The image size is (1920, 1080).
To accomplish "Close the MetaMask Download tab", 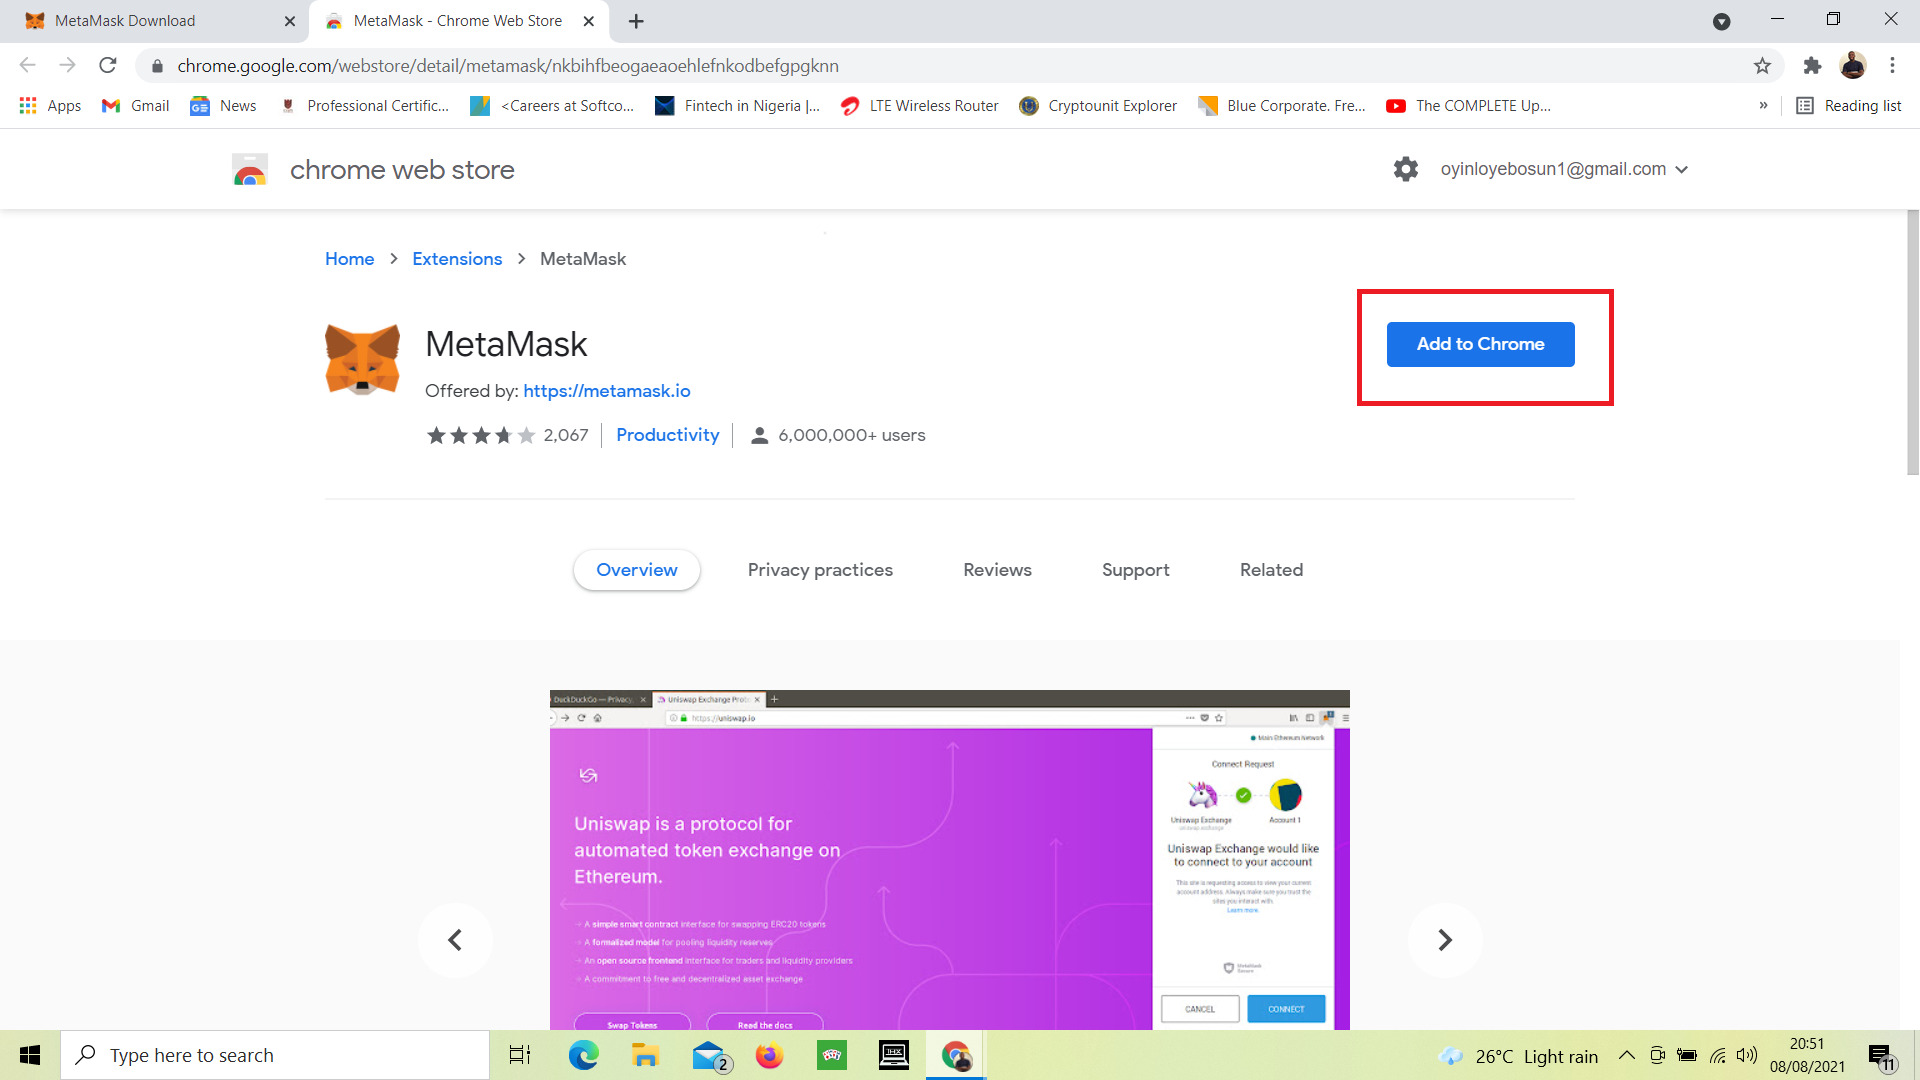I will tap(290, 21).
